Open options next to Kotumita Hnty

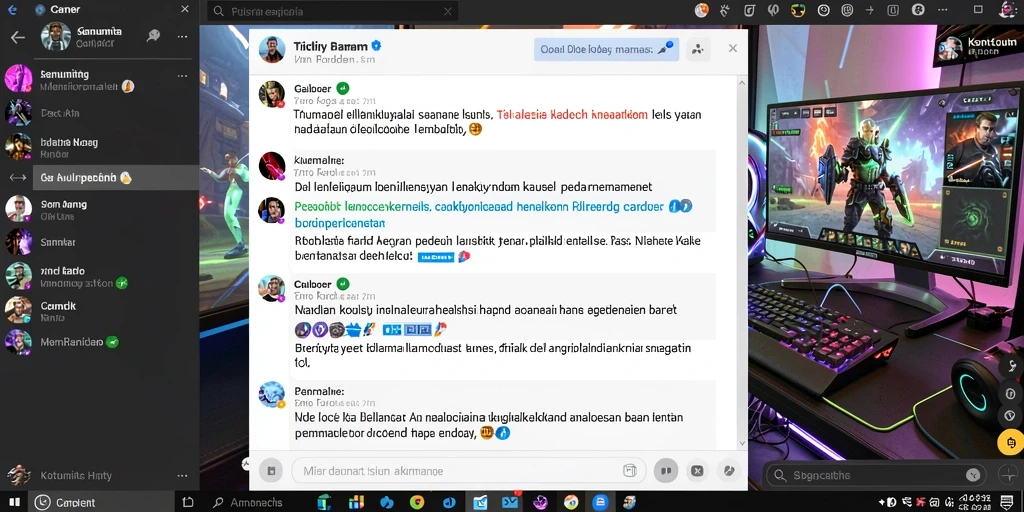click(x=182, y=475)
